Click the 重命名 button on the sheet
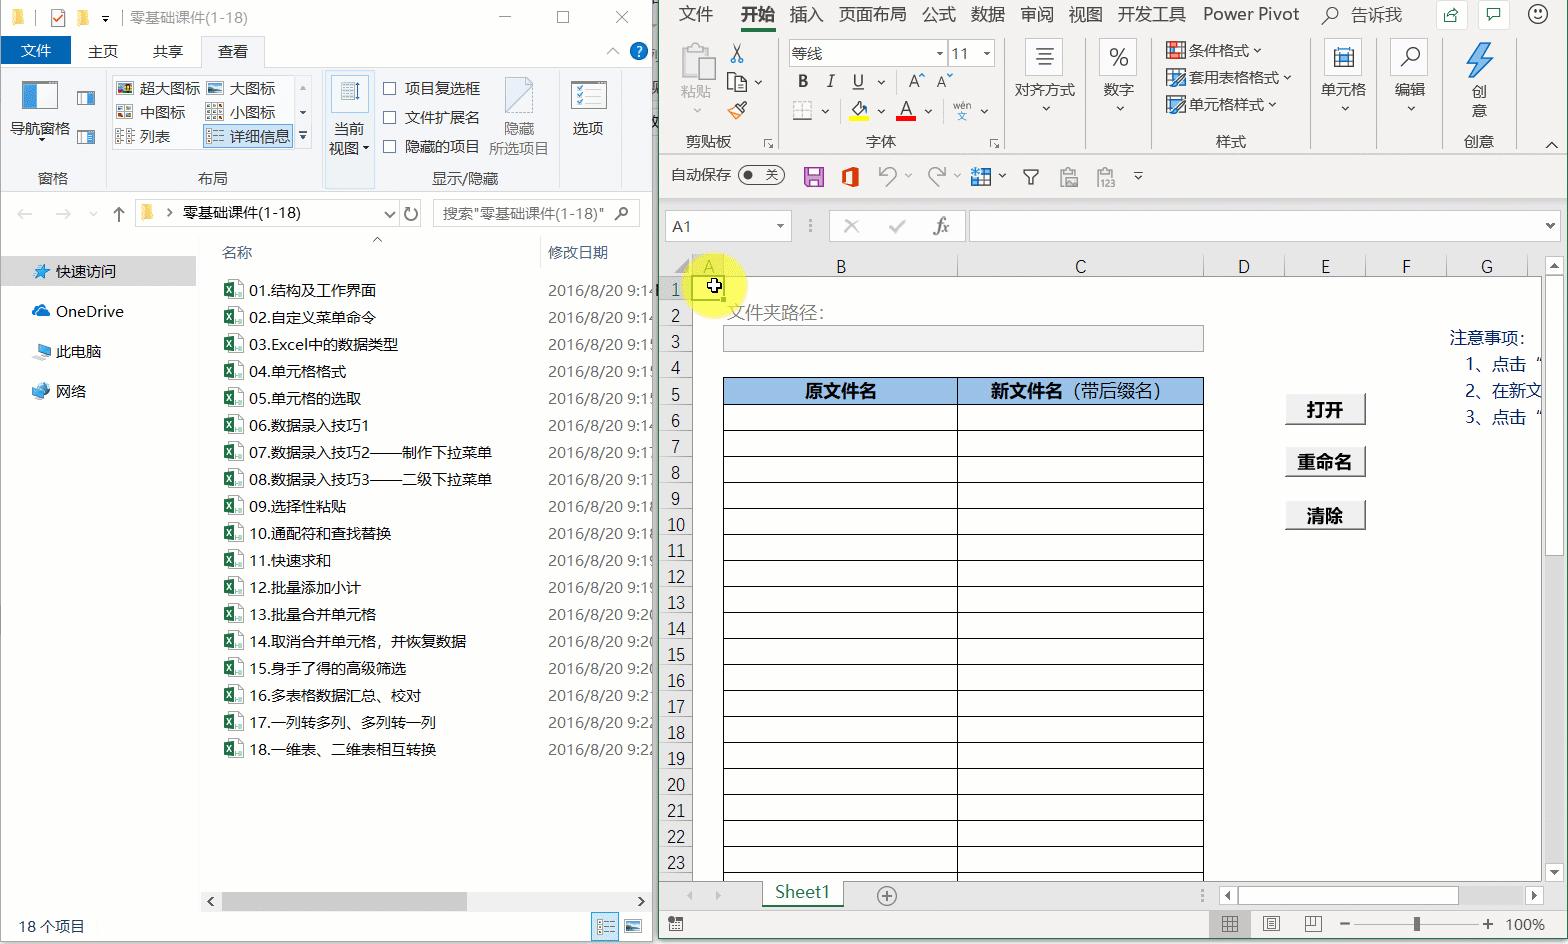Screen dimensions: 1568x944 click(1325, 462)
